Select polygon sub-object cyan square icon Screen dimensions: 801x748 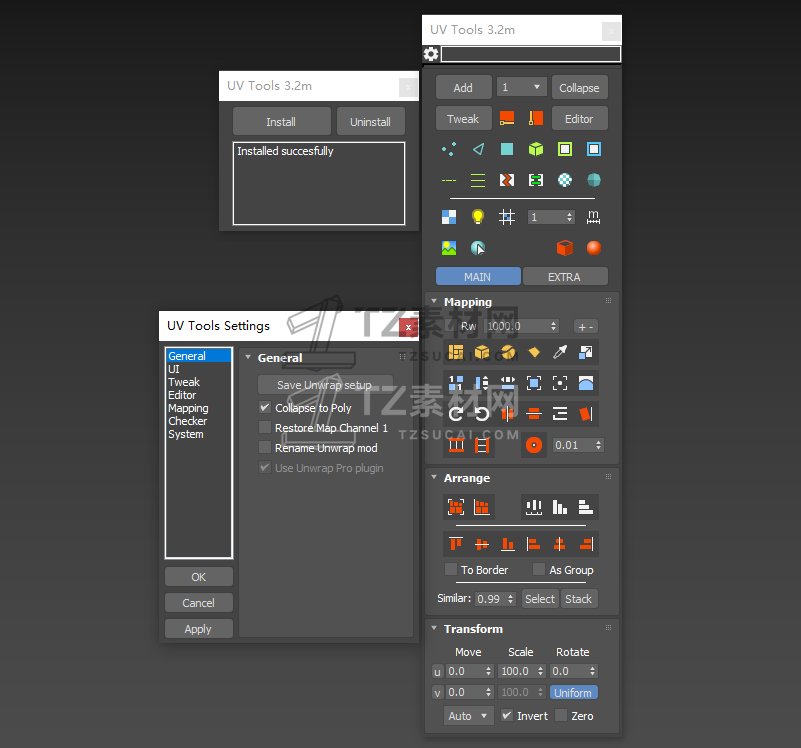tap(507, 149)
